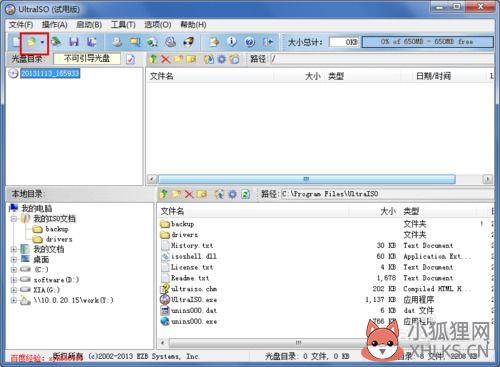Click the 文件名 column header in disc pane
The image size is (500, 367).
[x=162, y=76]
